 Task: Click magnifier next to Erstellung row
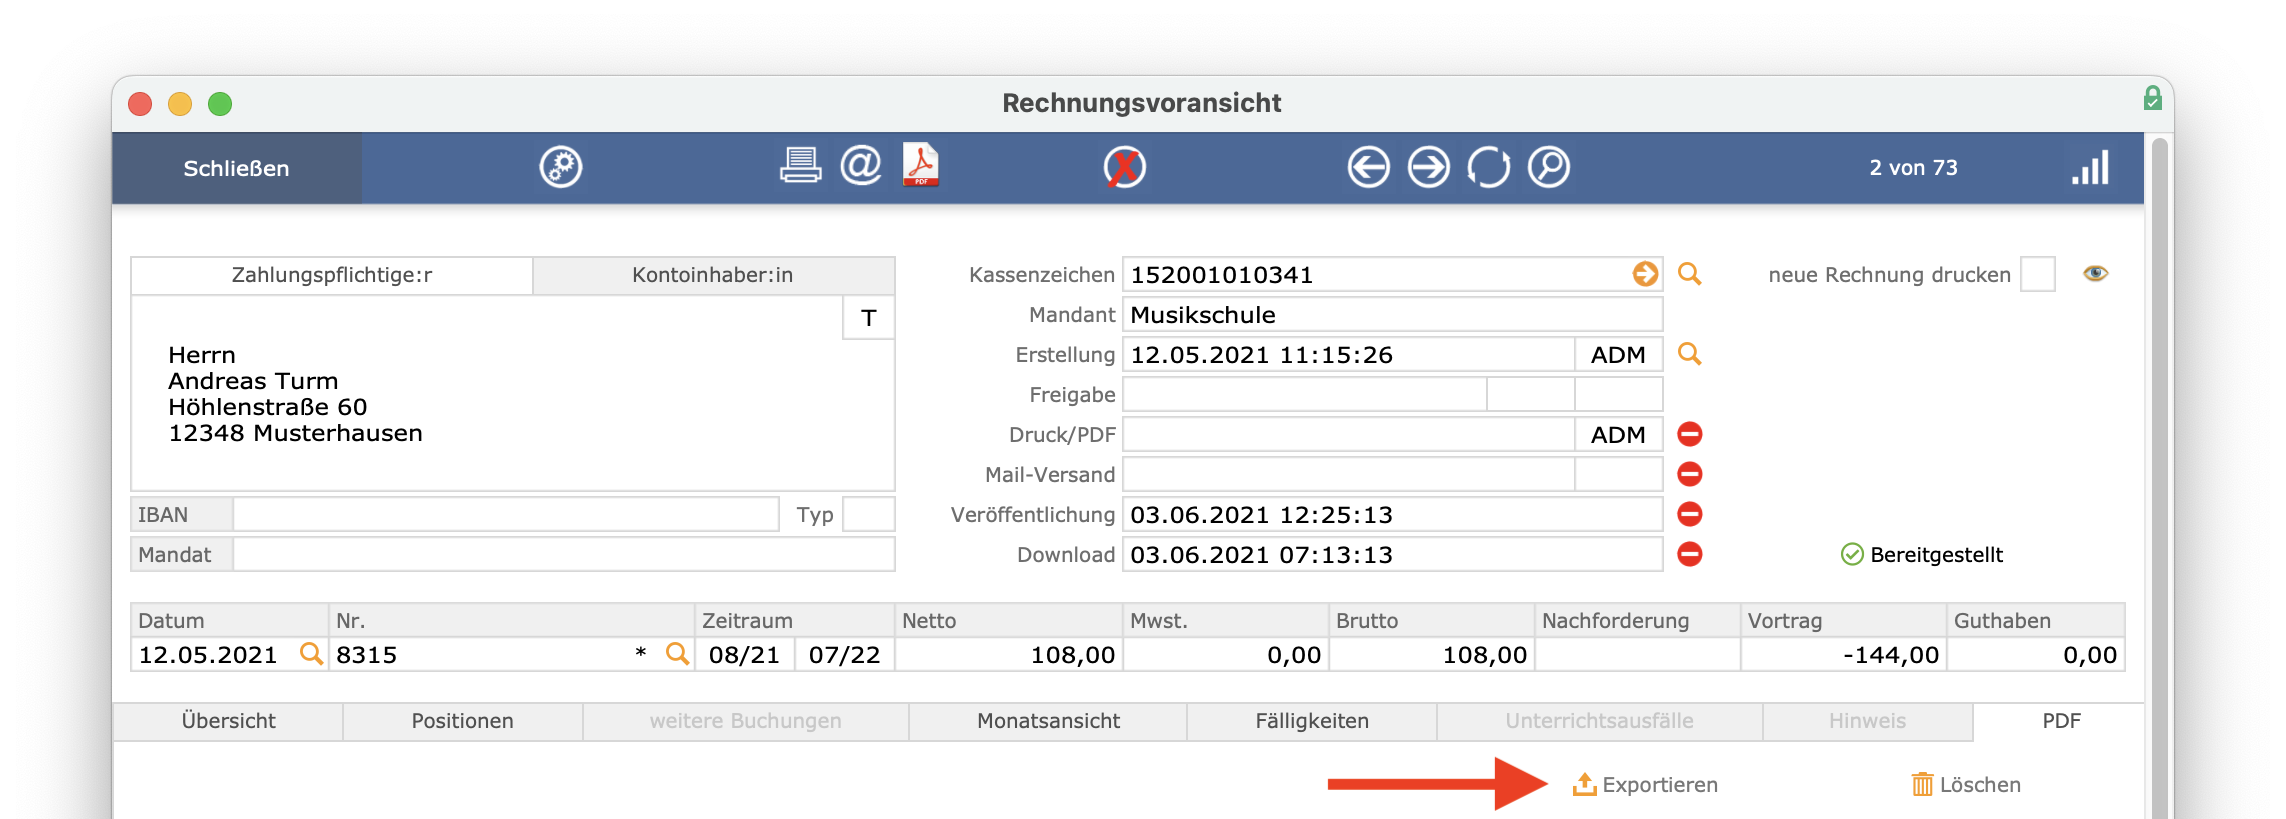(x=1689, y=354)
